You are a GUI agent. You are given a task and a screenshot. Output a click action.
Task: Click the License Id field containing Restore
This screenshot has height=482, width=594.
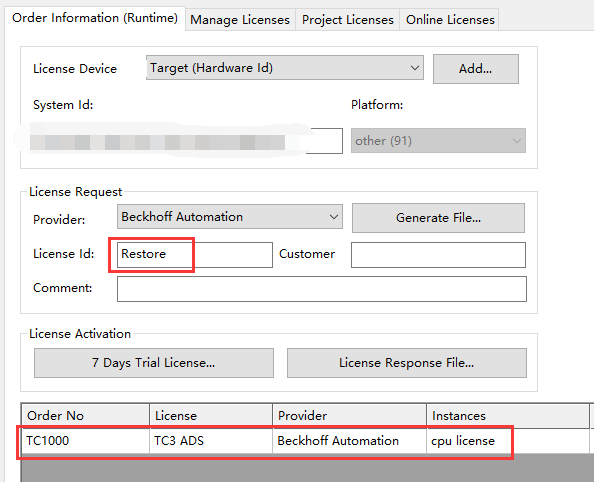pos(195,255)
